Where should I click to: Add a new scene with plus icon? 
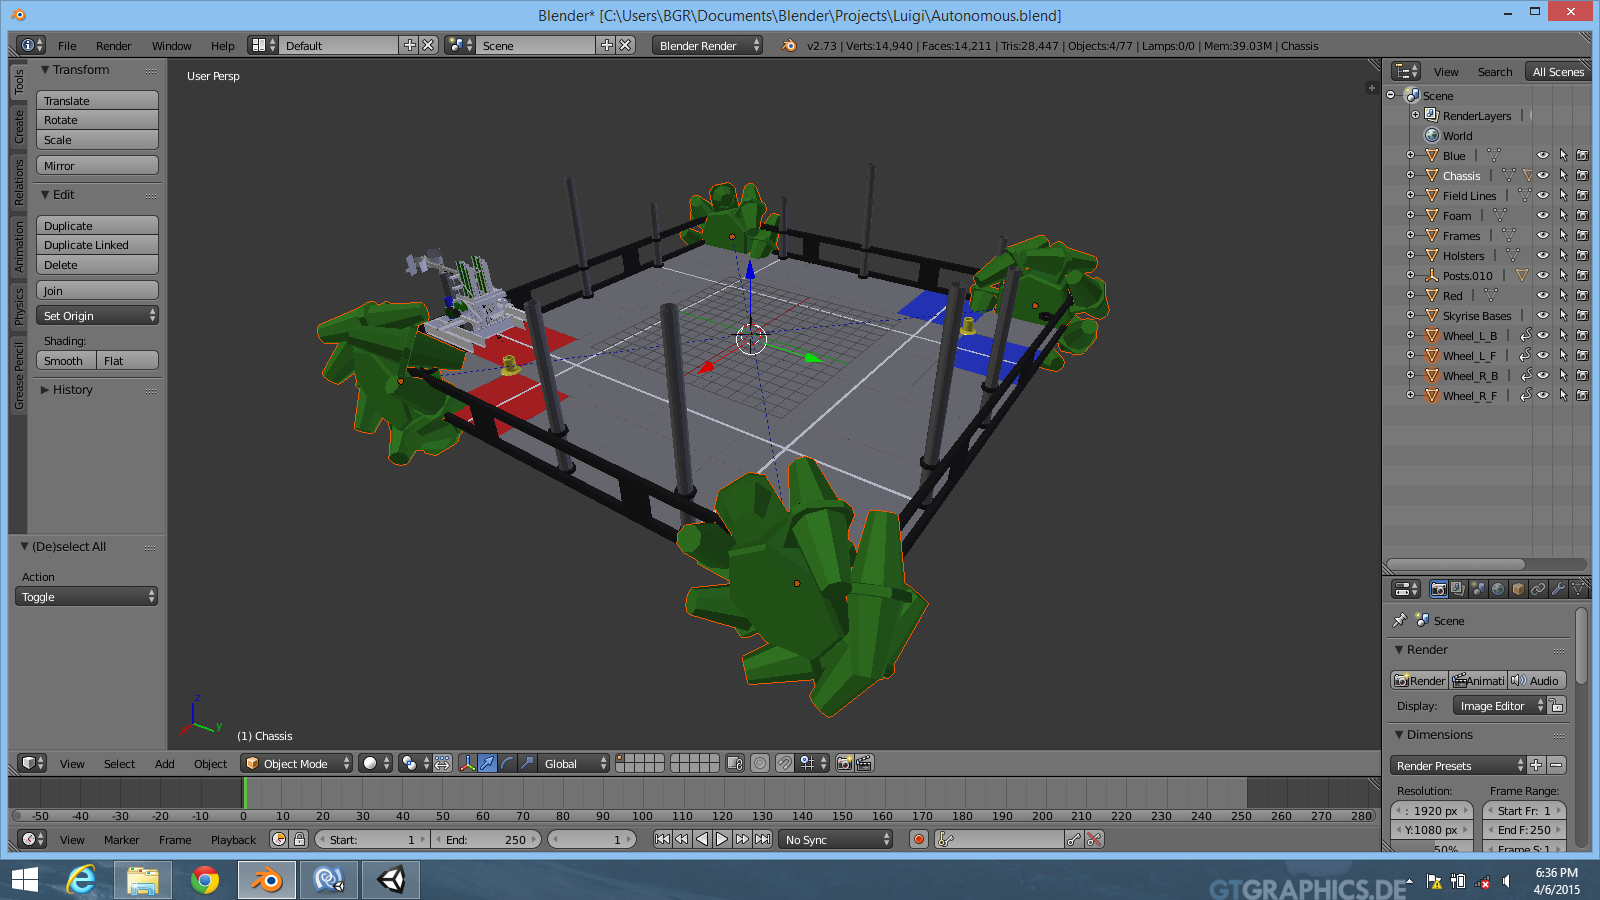[606, 45]
